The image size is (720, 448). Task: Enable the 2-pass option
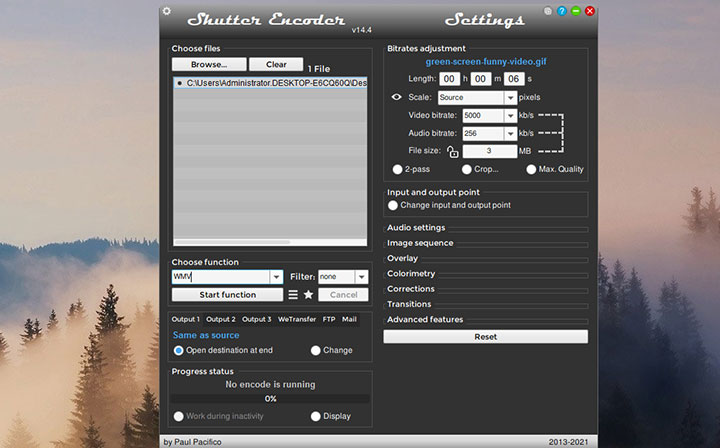[398, 169]
